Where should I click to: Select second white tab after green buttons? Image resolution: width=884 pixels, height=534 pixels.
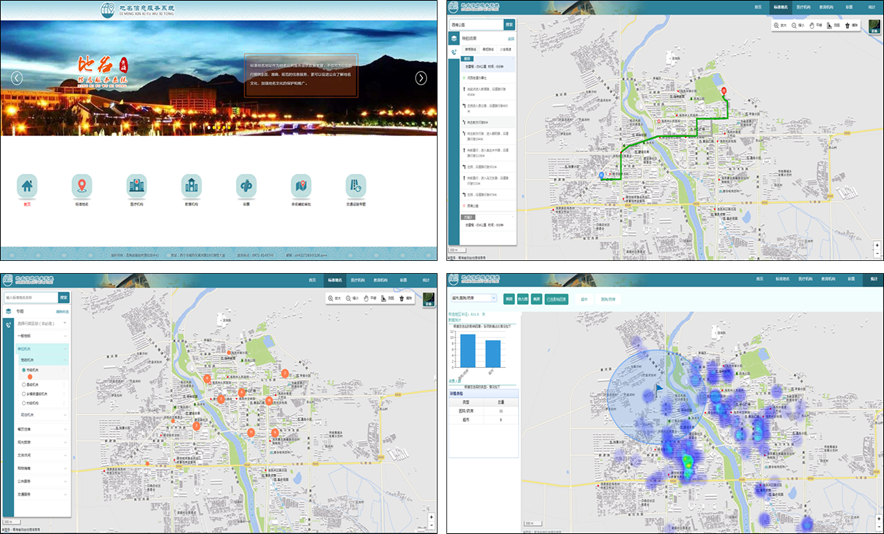click(x=608, y=299)
